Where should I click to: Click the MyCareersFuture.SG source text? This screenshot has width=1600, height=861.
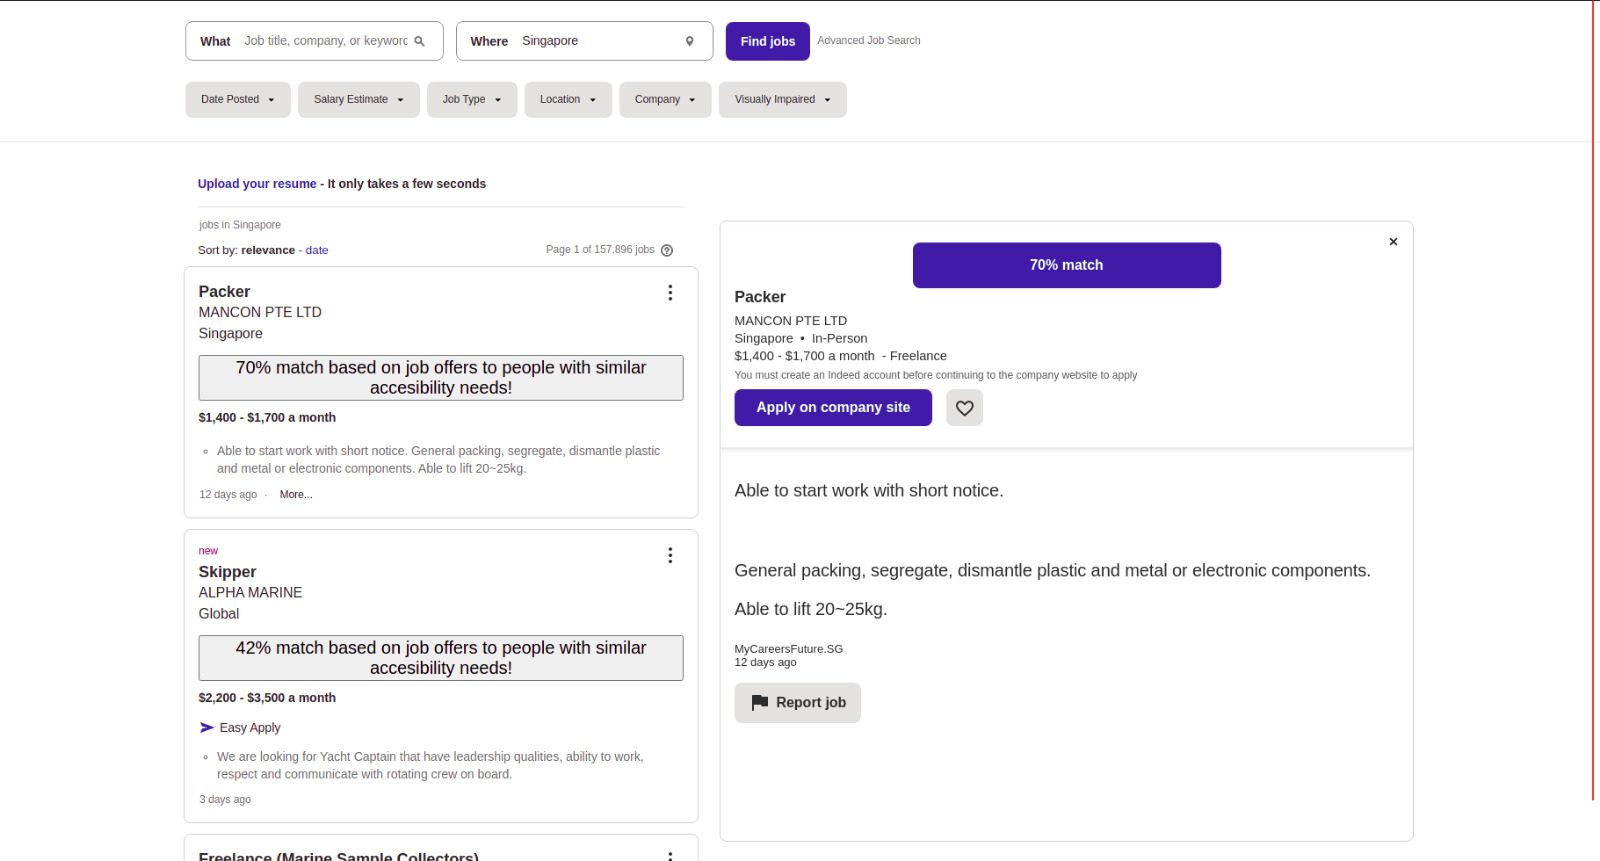point(789,649)
